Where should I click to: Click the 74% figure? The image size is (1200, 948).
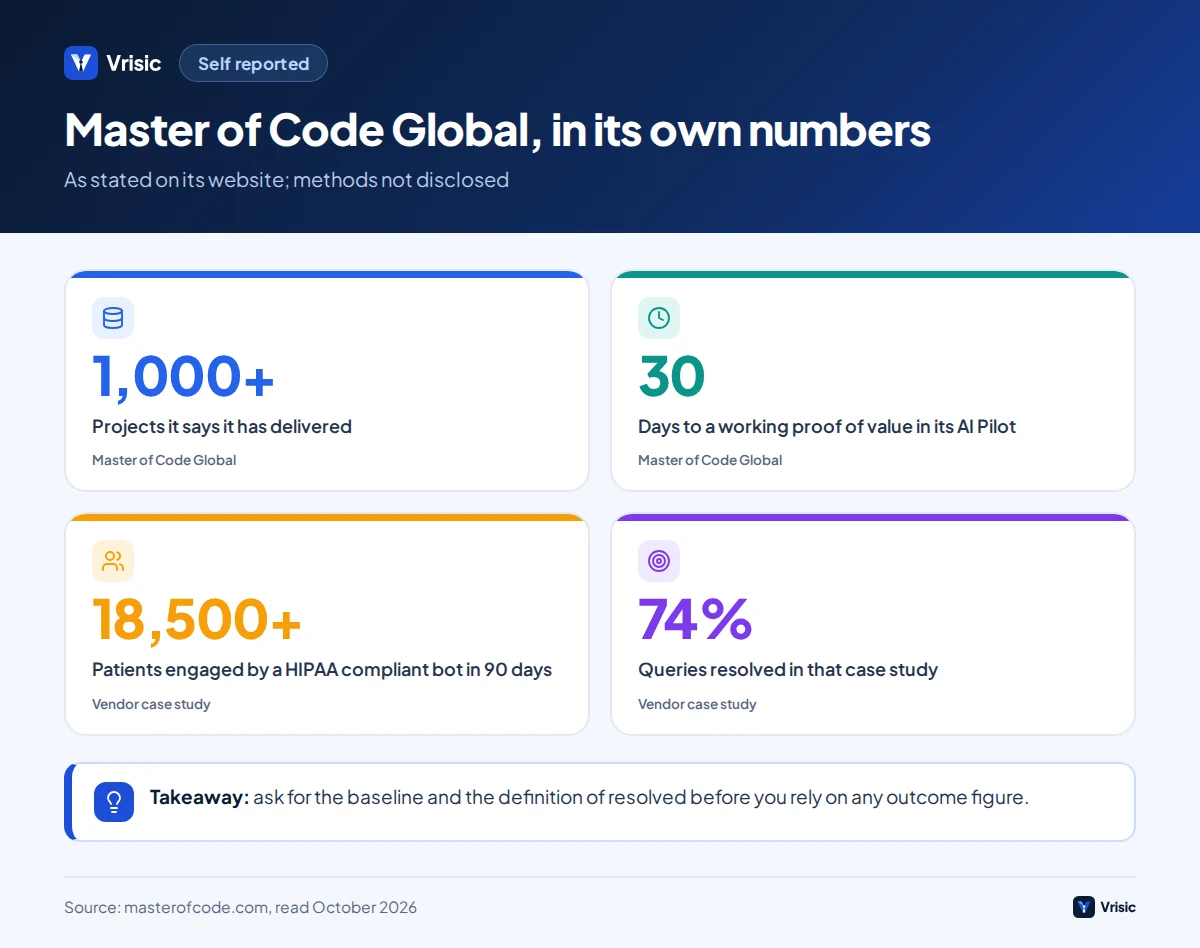click(695, 619)
